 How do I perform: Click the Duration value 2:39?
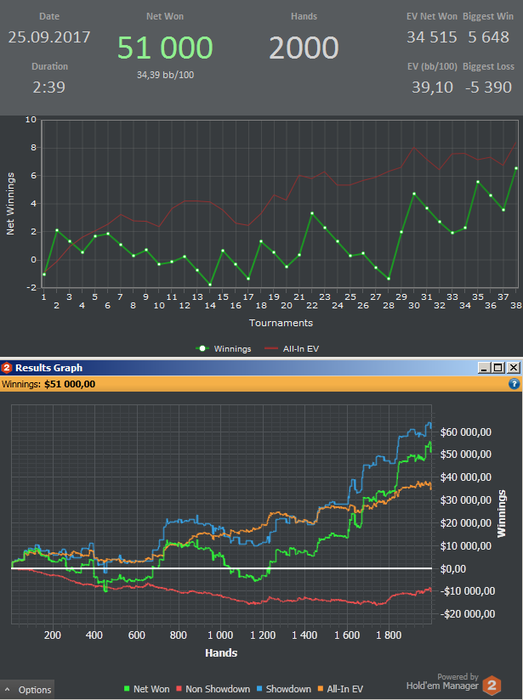point(49,87)
